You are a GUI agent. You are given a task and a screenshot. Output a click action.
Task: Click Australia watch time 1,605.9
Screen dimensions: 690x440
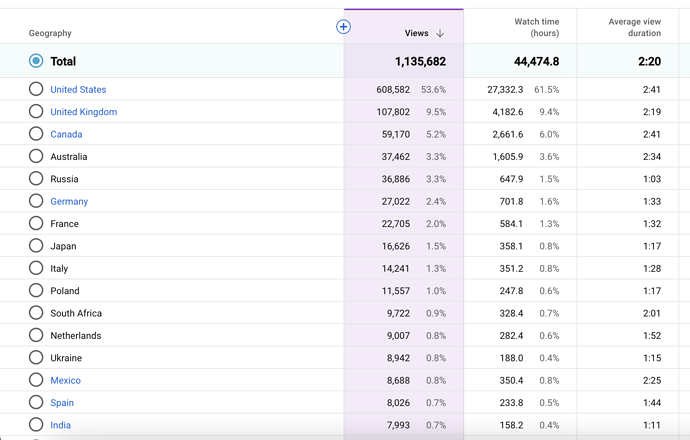(508, 157)
